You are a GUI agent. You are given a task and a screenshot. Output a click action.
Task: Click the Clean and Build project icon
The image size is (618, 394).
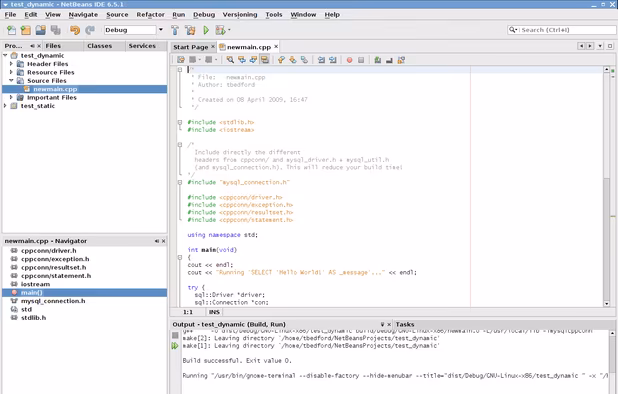coord(190,30)
